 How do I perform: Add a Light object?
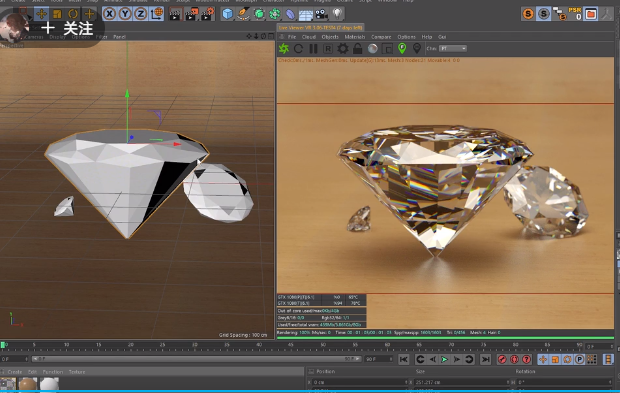coord(337,14)
